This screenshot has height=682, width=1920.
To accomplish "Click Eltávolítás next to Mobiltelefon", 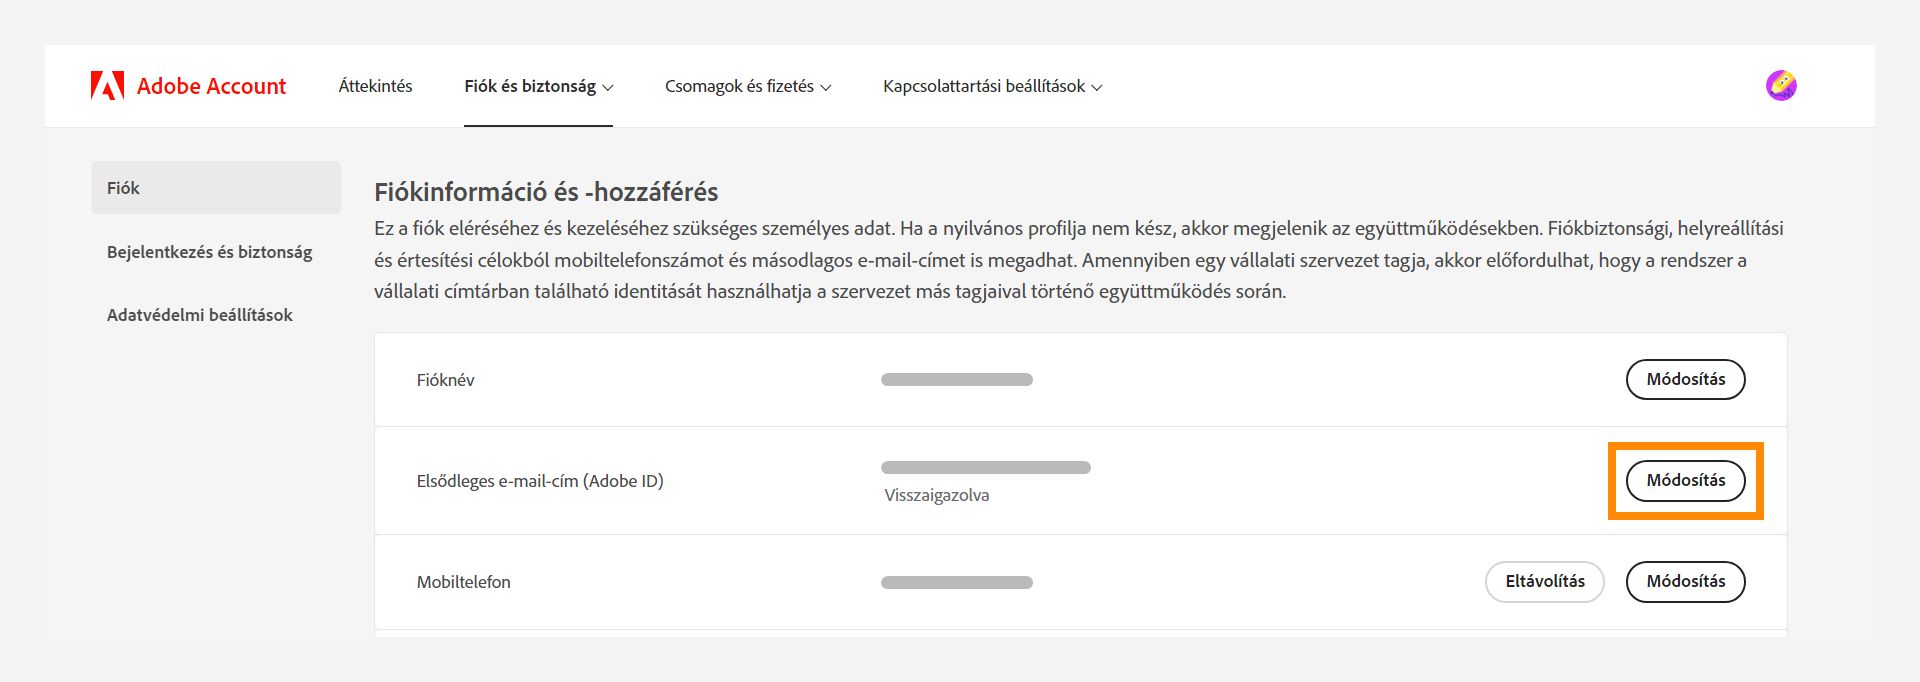I will coord(1543,581).
